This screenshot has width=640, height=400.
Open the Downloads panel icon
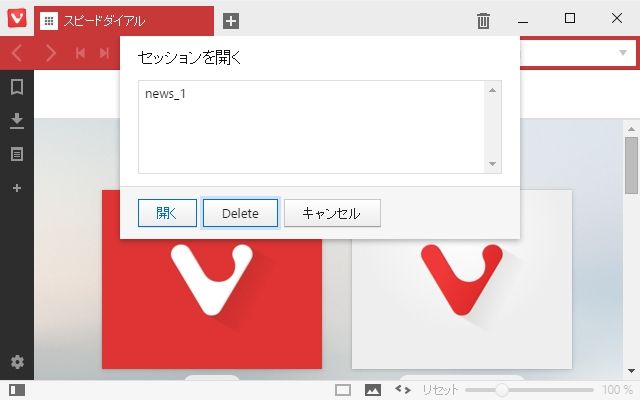17,121
